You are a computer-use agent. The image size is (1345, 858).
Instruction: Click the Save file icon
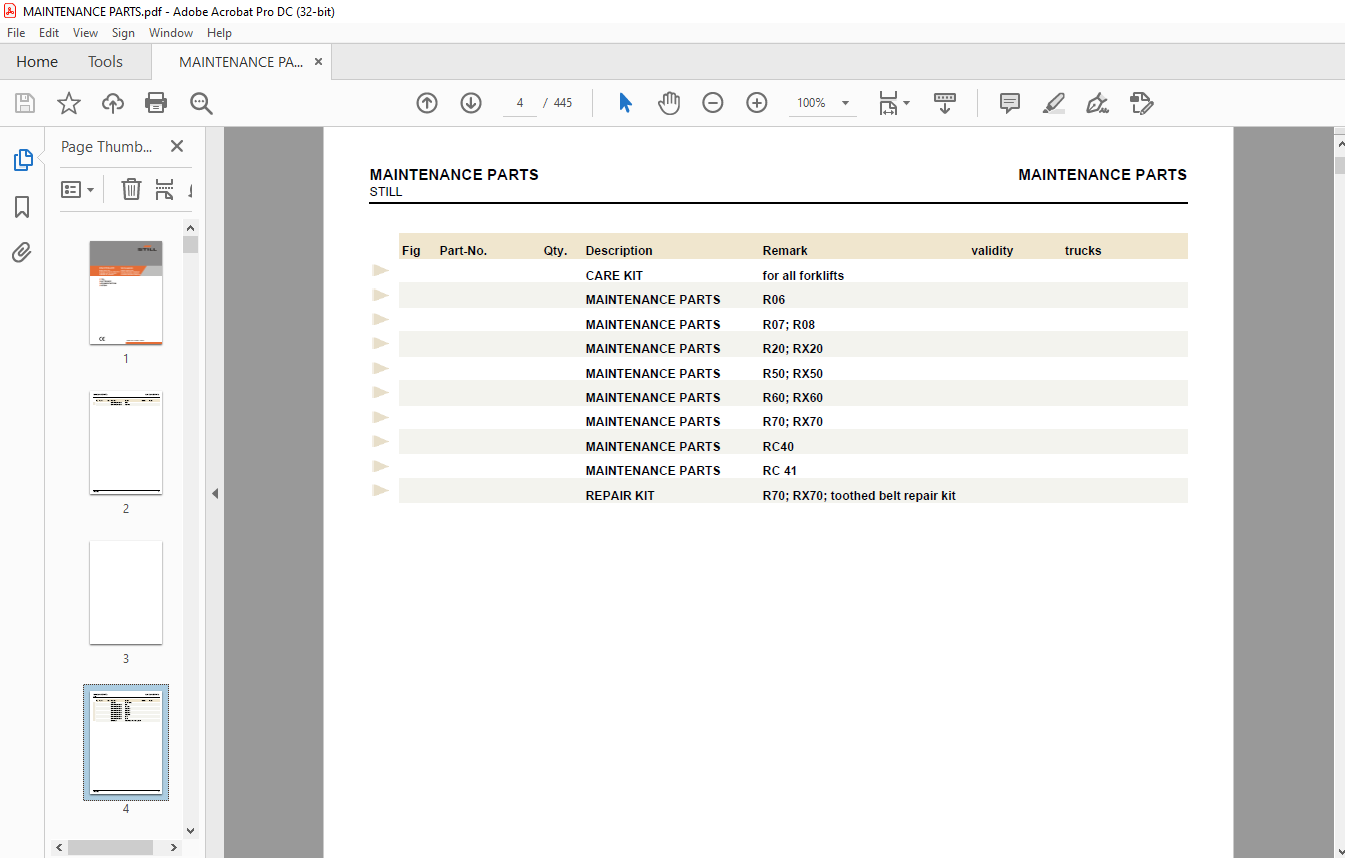(x=25, y=103)
